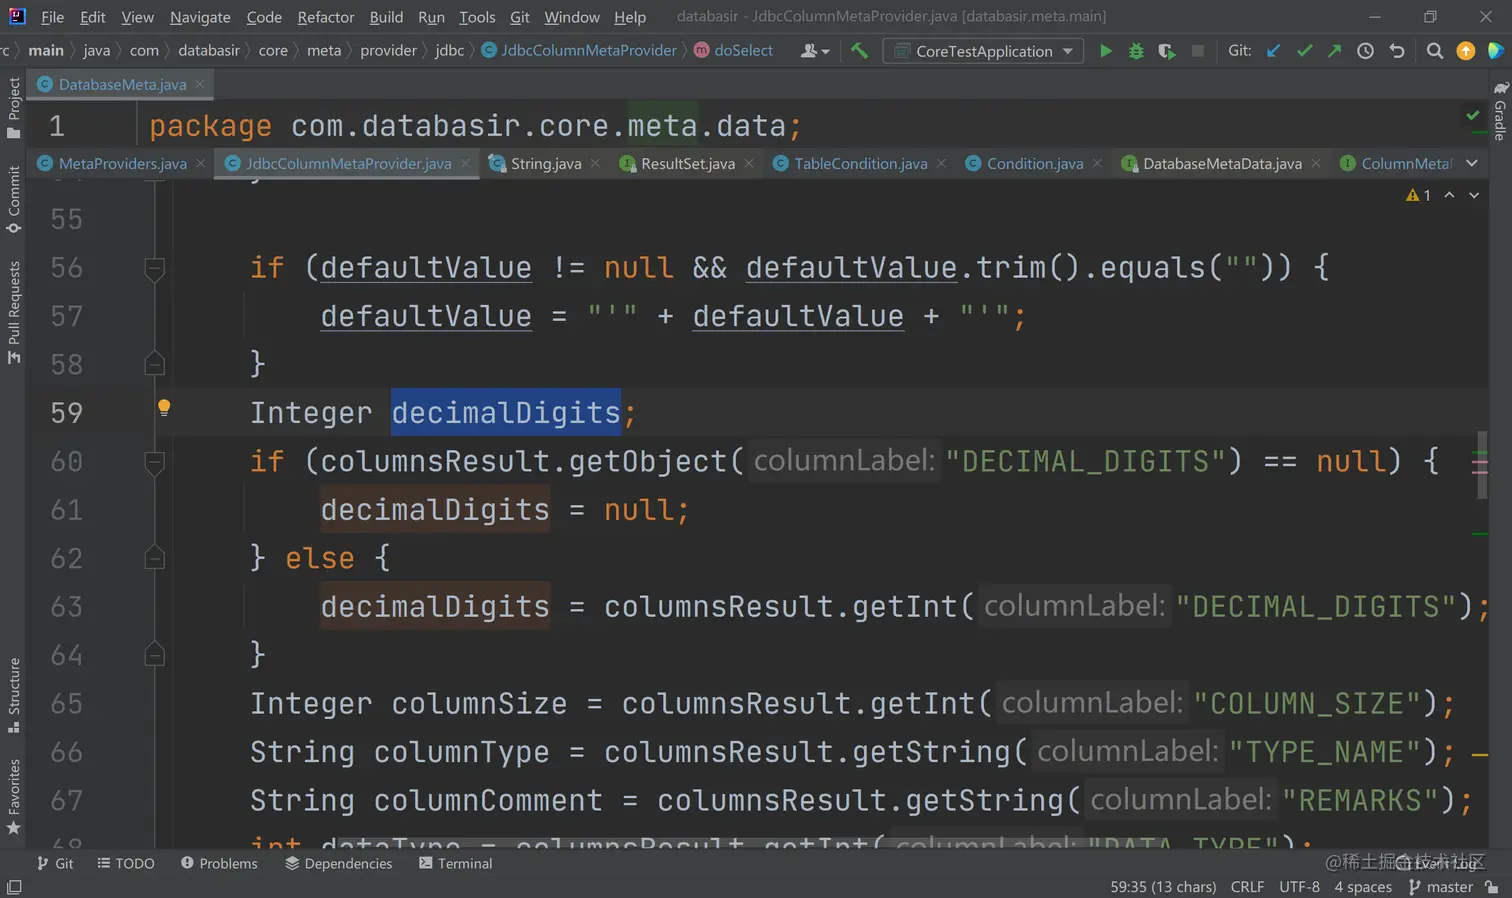The width and height of the screenshot is (1512, 898).
Task: Open the Dependencies tool window
Action: (x=339, y=863)
